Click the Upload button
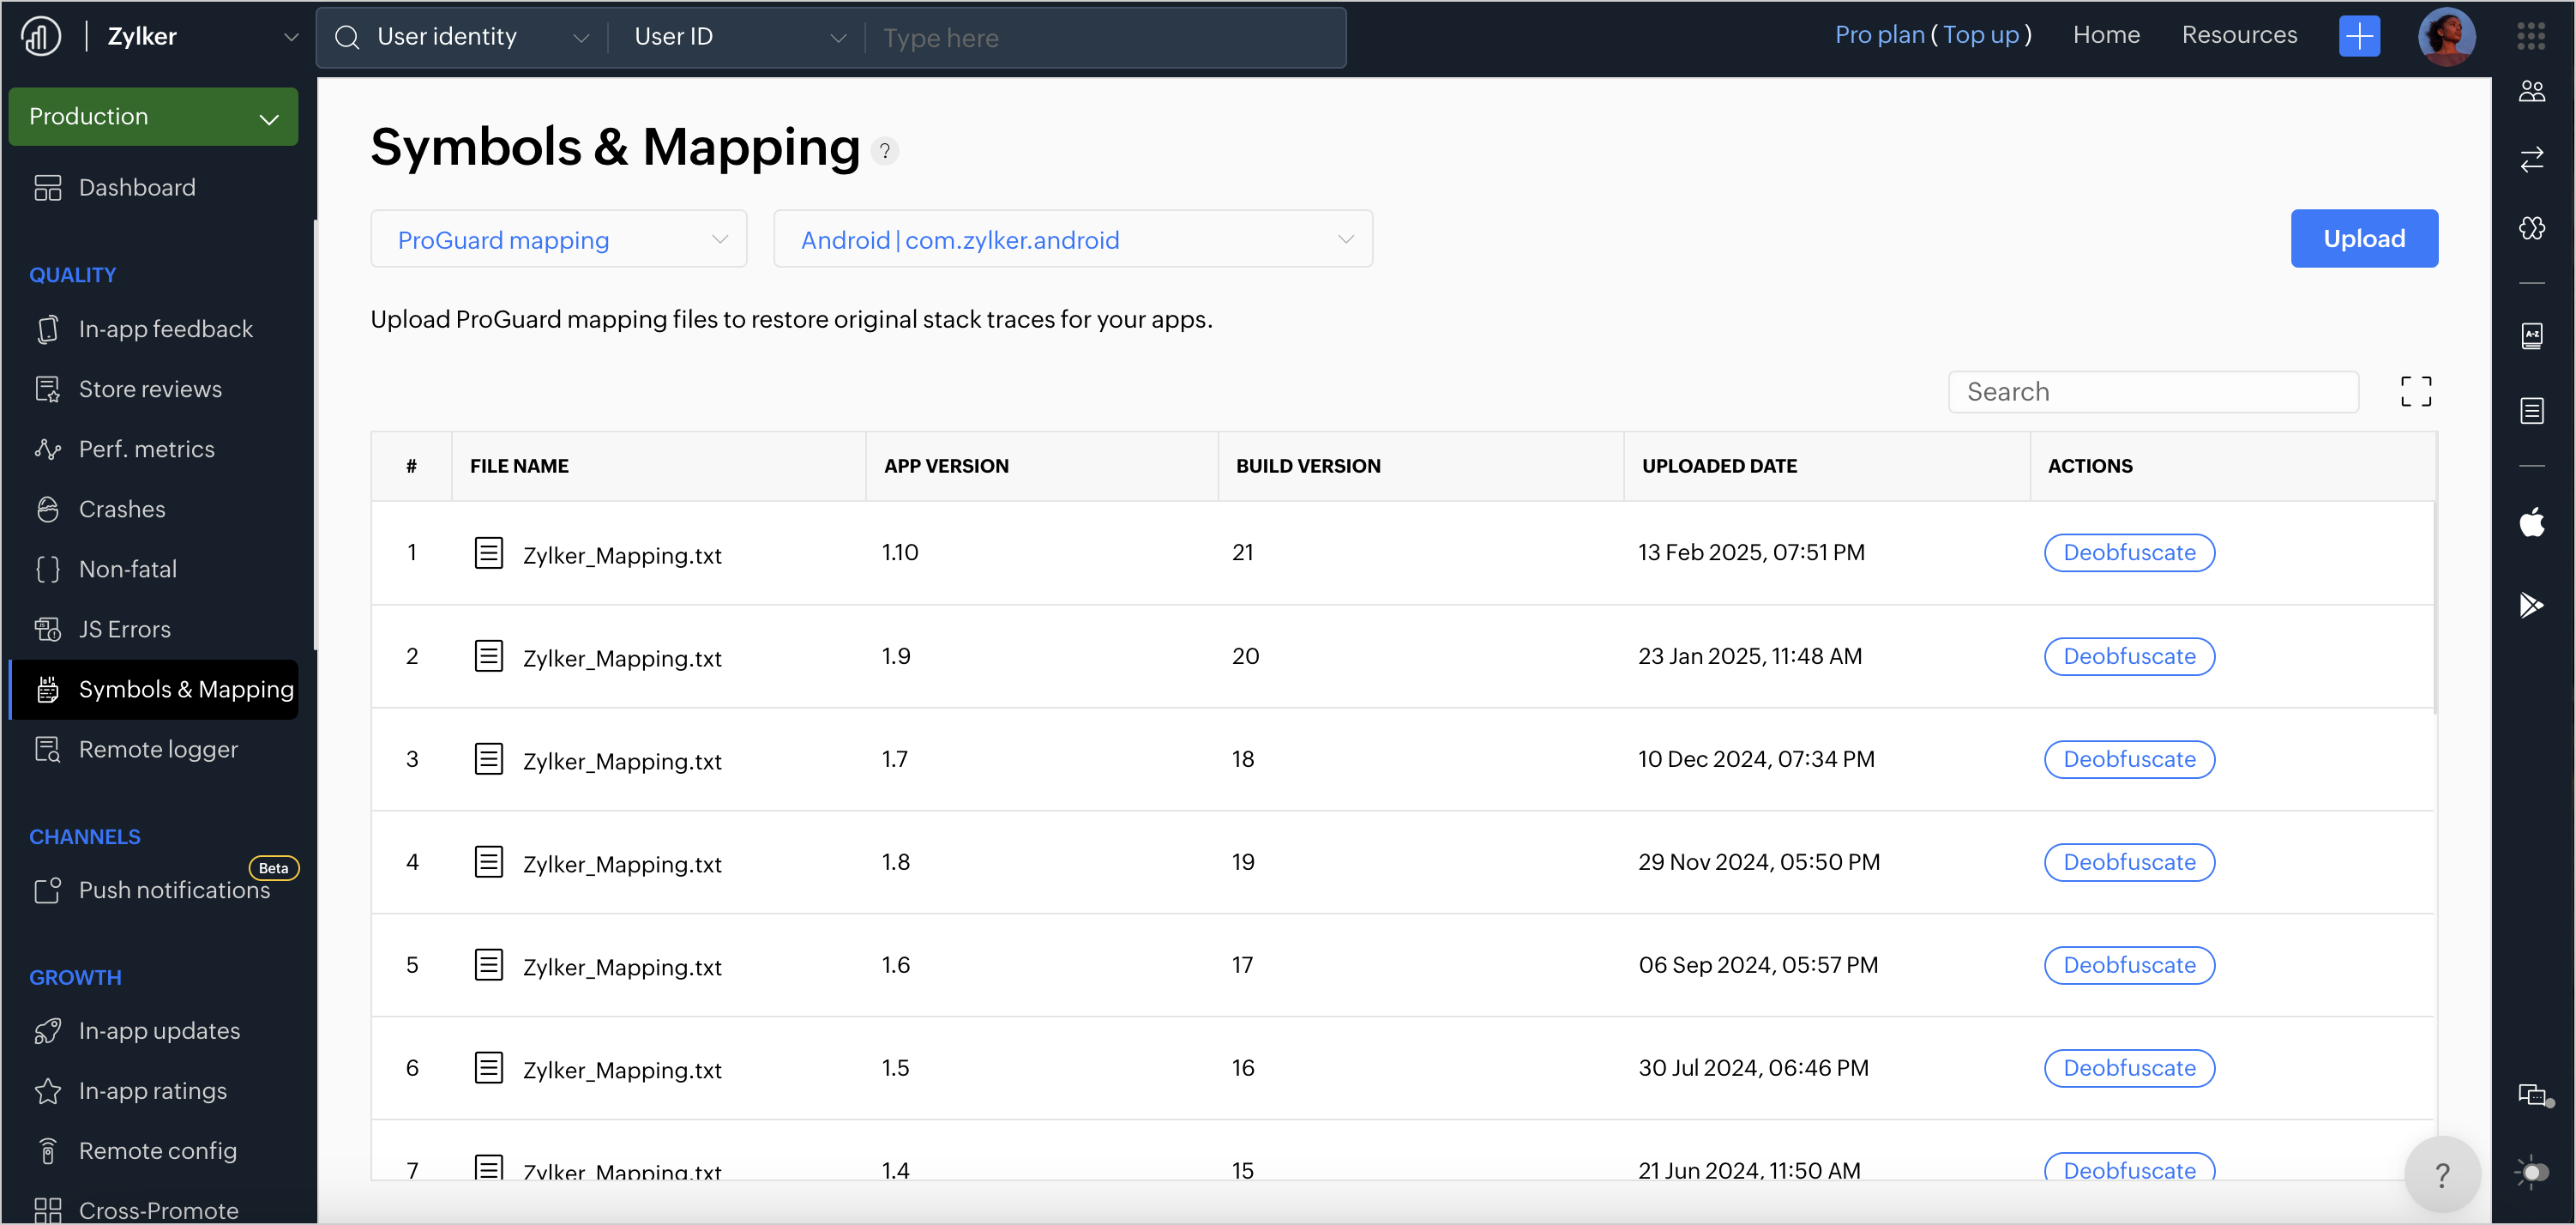Screen dimensions: 2576x1225 coord(2363,239)
